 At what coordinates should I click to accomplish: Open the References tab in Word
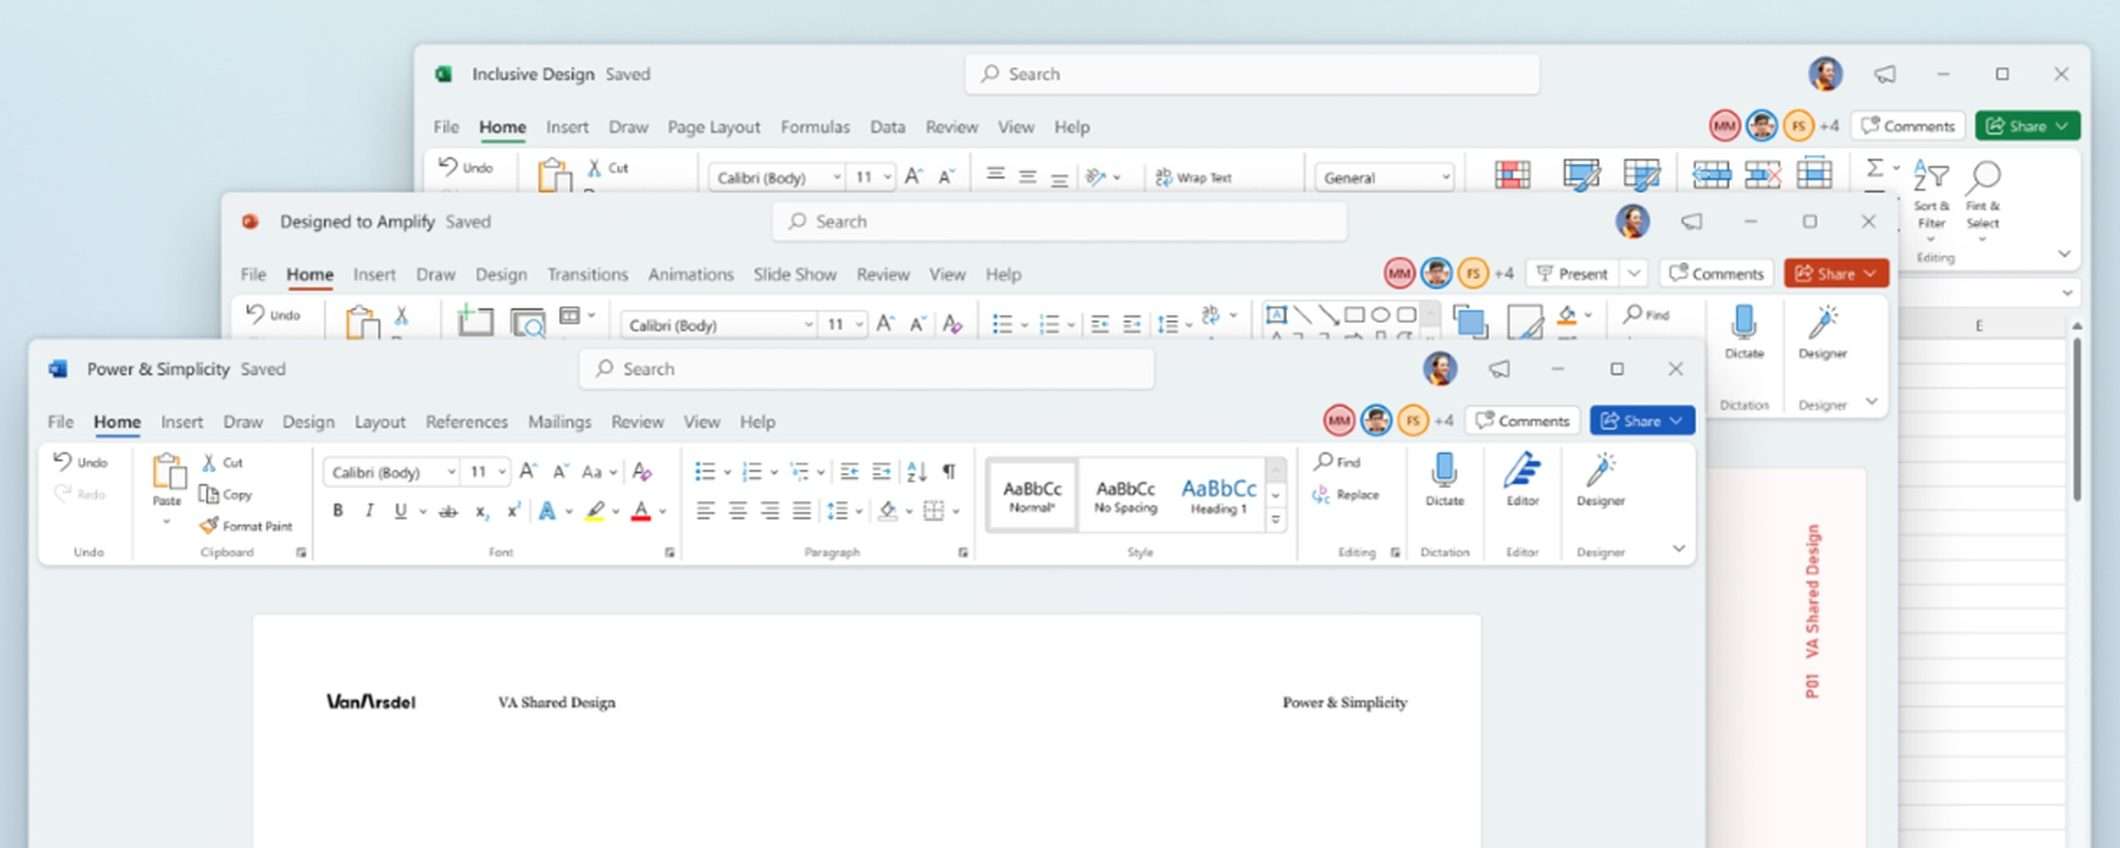(466, 422)
